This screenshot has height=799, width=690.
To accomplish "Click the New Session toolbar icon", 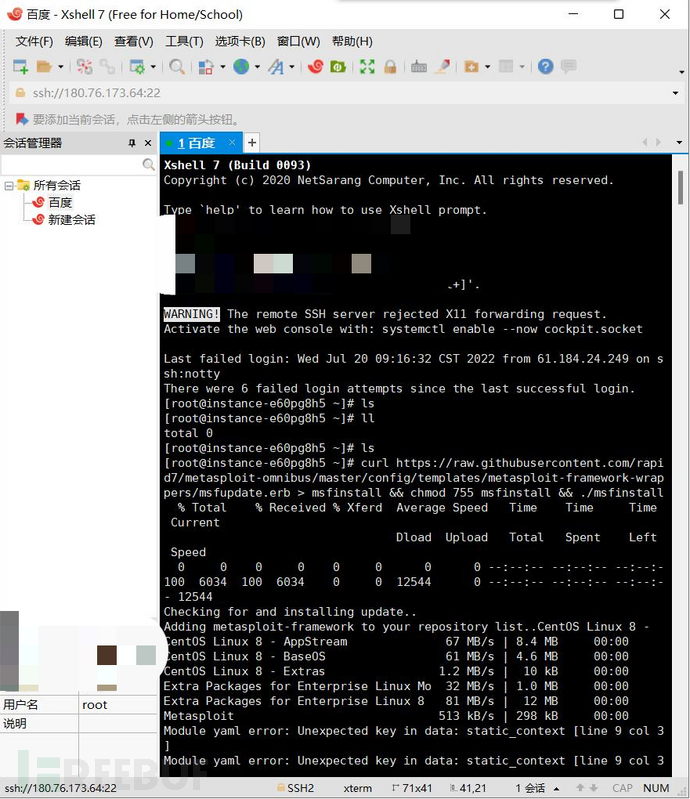I will coord(20,67).
